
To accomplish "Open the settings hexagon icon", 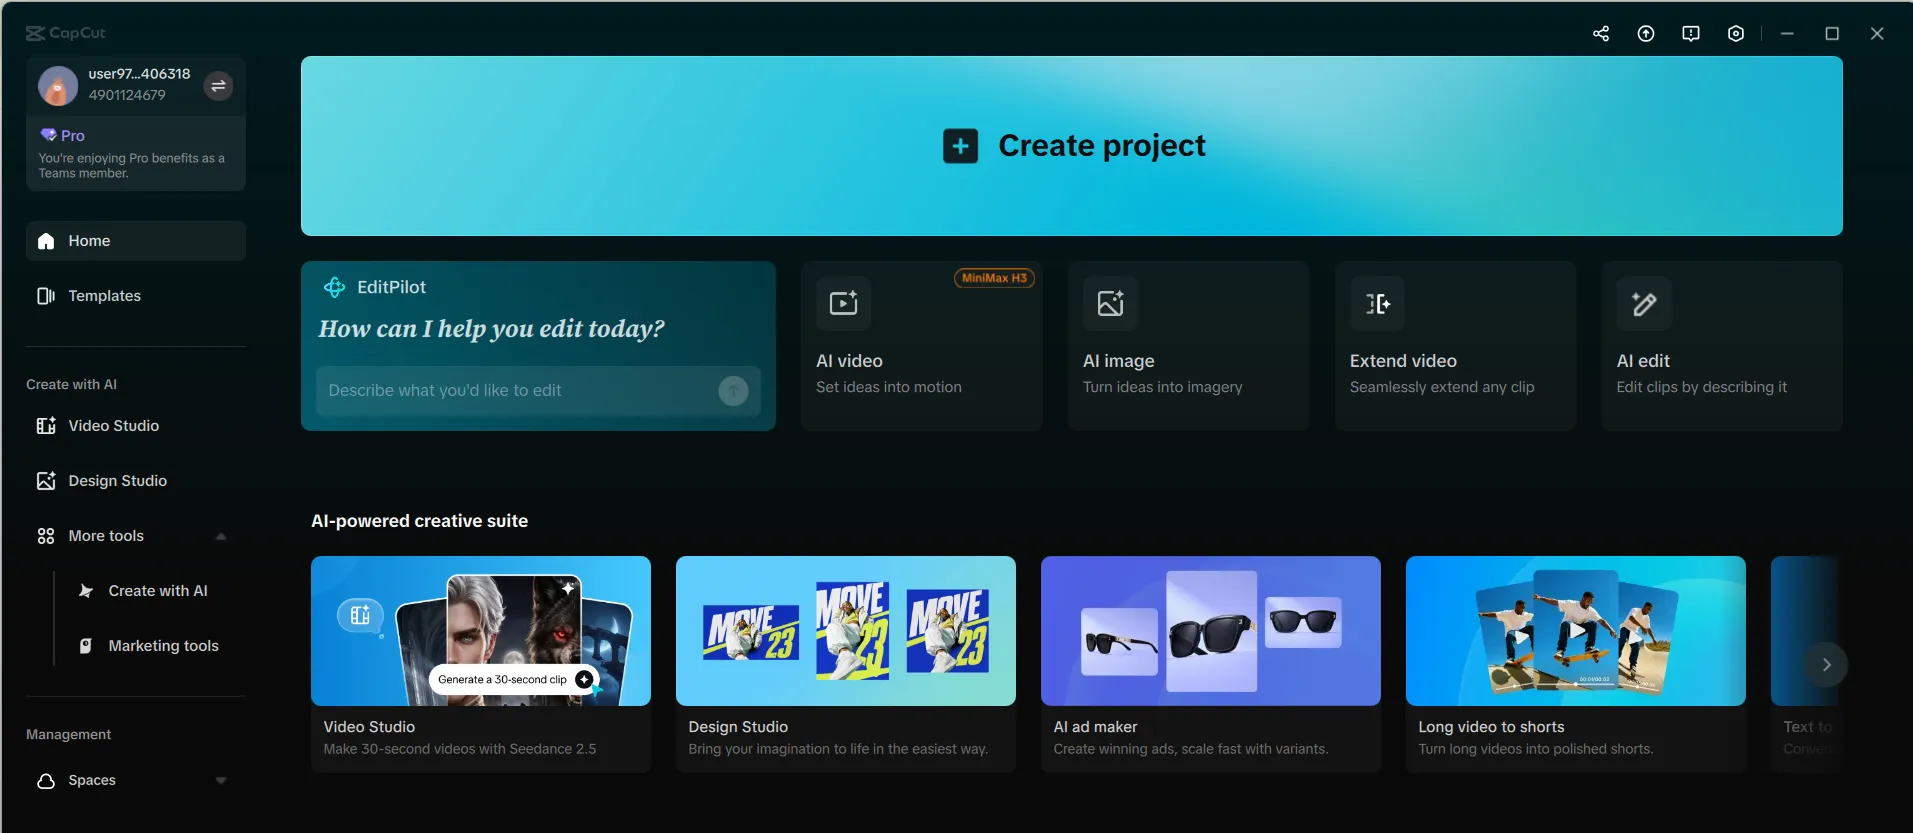I will point(1736,33).
